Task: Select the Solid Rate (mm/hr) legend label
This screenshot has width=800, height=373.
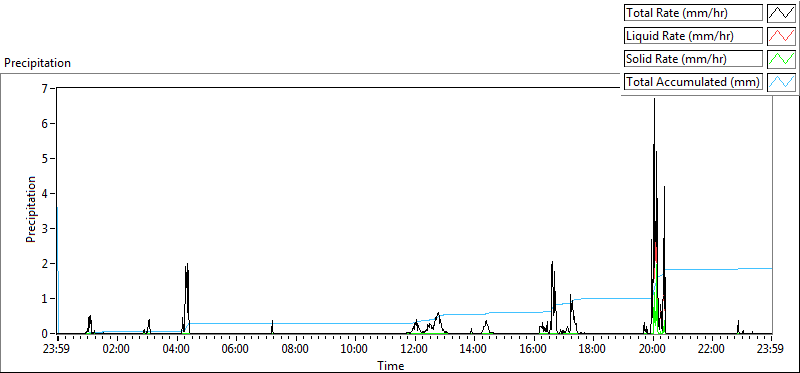Action: coord(693,59)
